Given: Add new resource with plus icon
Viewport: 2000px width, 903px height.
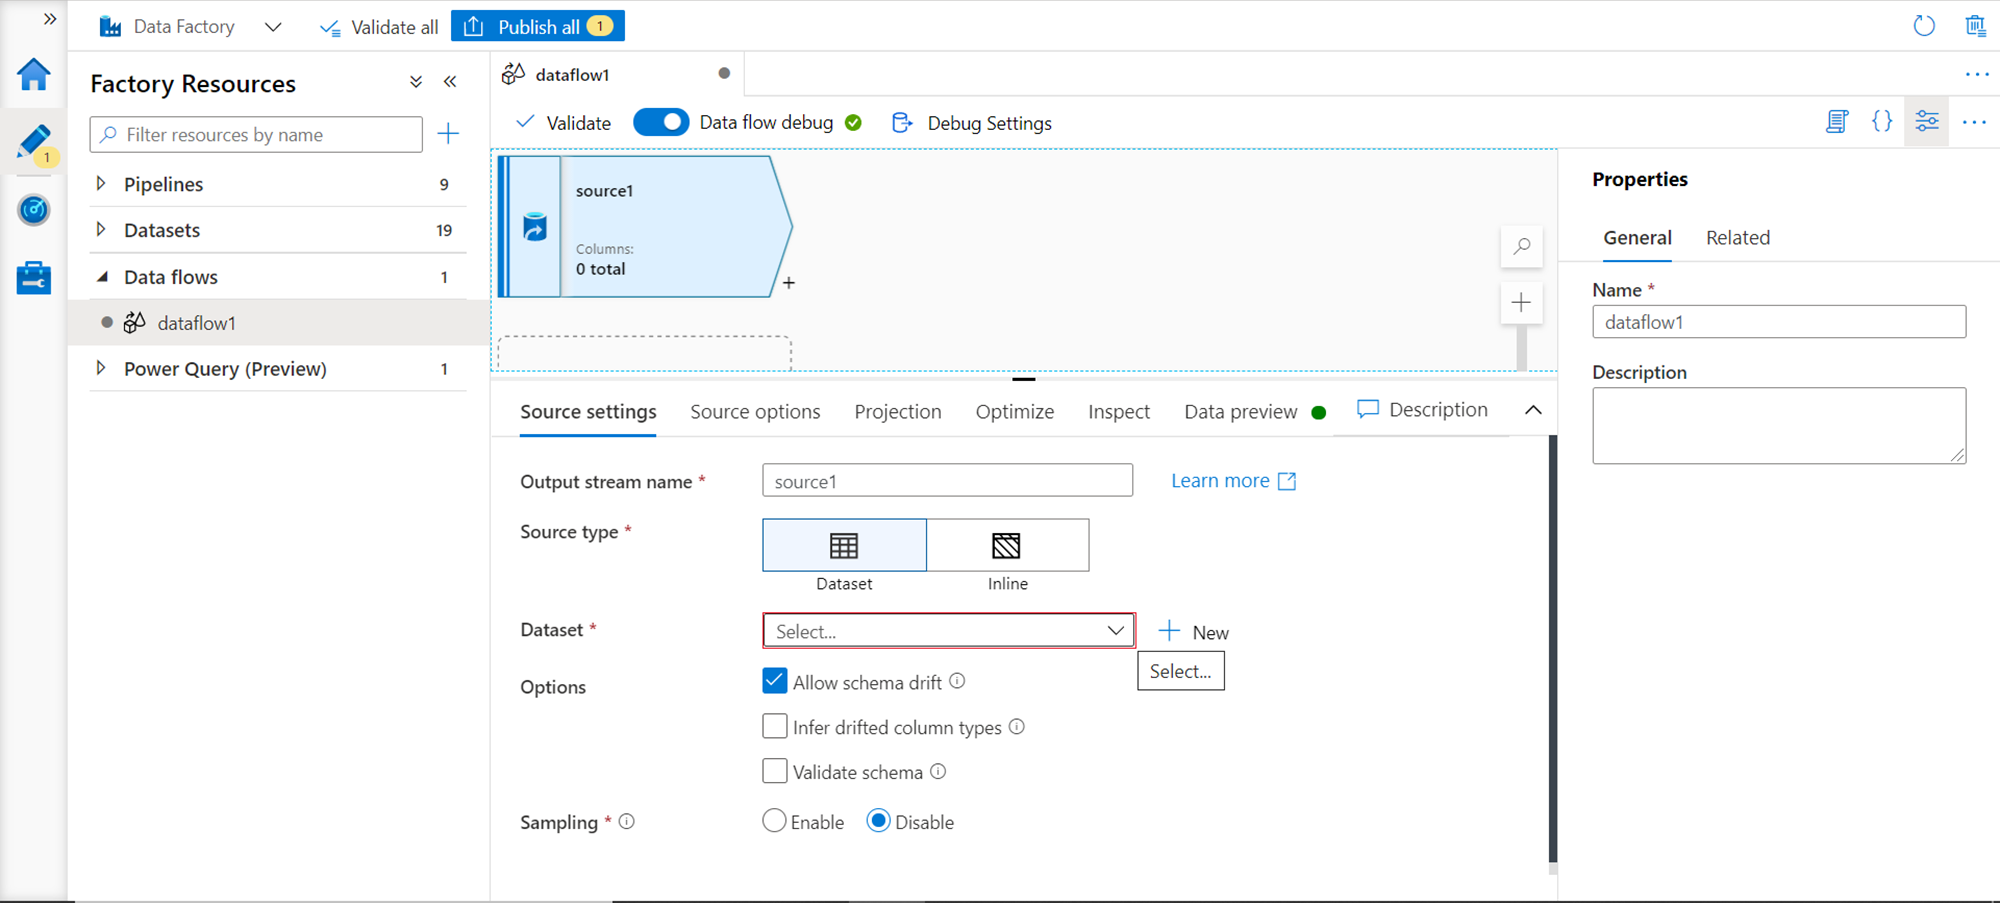Looking at the screenshot, I should pyautogui.click(x=448, y=134).
